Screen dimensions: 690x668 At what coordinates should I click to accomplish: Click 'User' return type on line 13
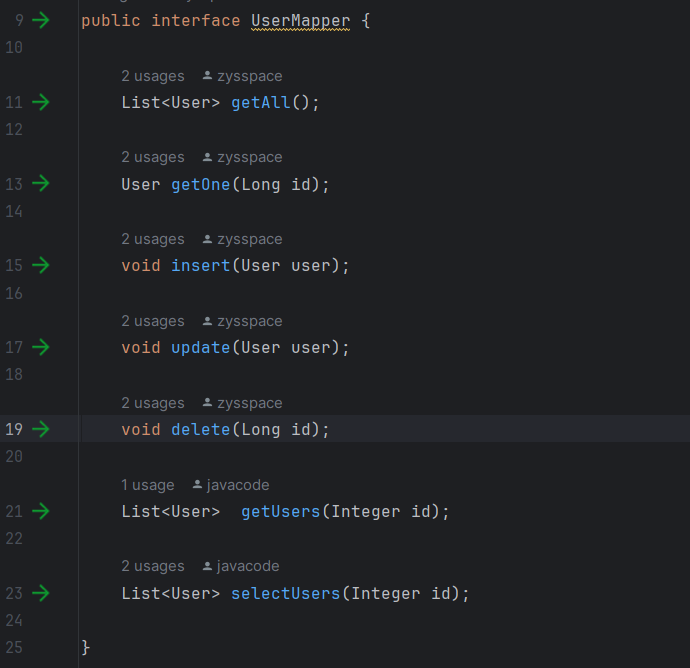(x=141, y=184)
